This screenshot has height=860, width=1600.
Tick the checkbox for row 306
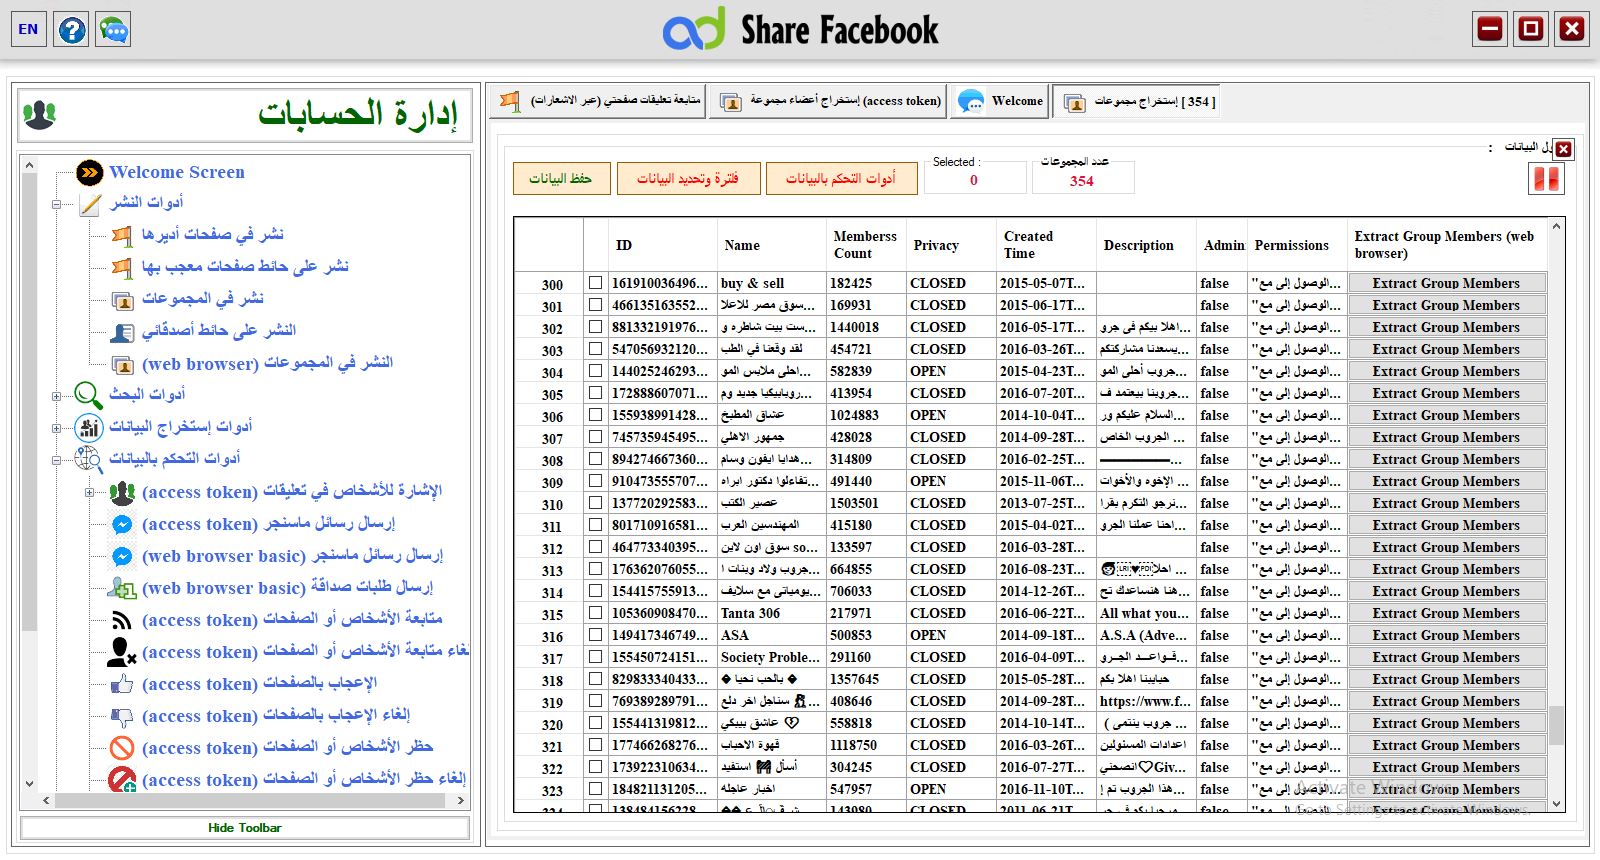click(596, 415)
